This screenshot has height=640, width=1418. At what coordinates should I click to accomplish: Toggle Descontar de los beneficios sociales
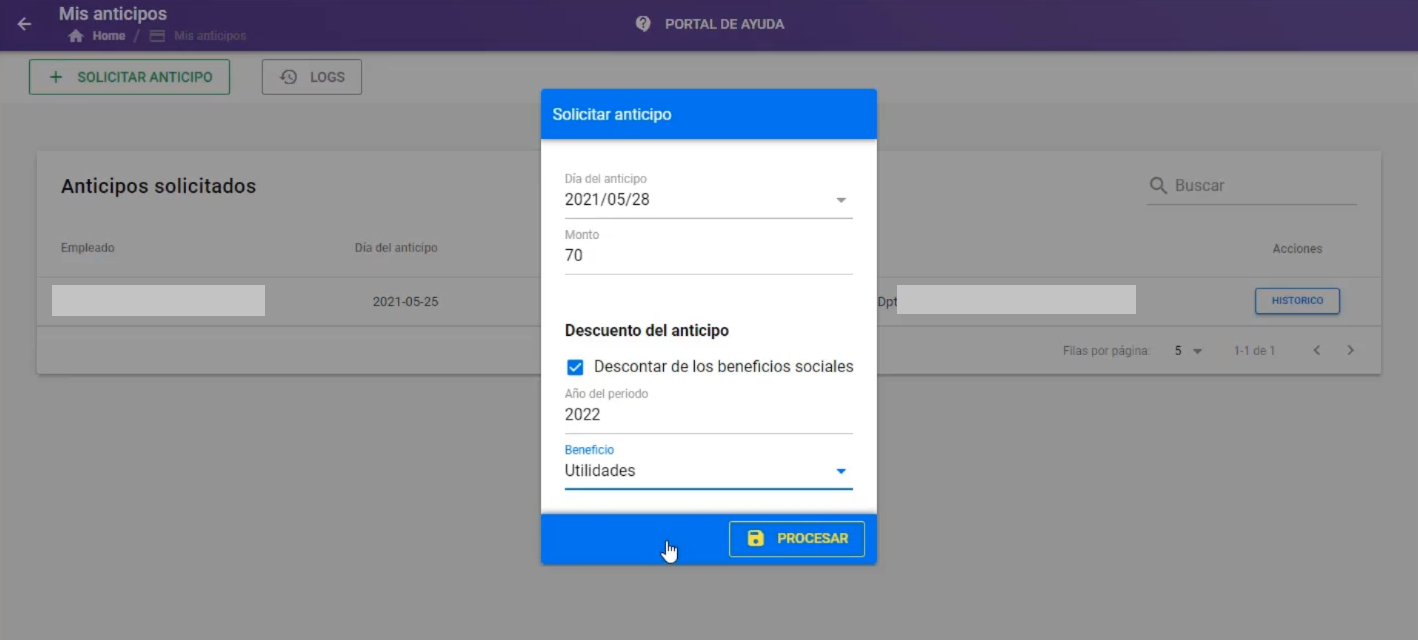tap(575, 367)
